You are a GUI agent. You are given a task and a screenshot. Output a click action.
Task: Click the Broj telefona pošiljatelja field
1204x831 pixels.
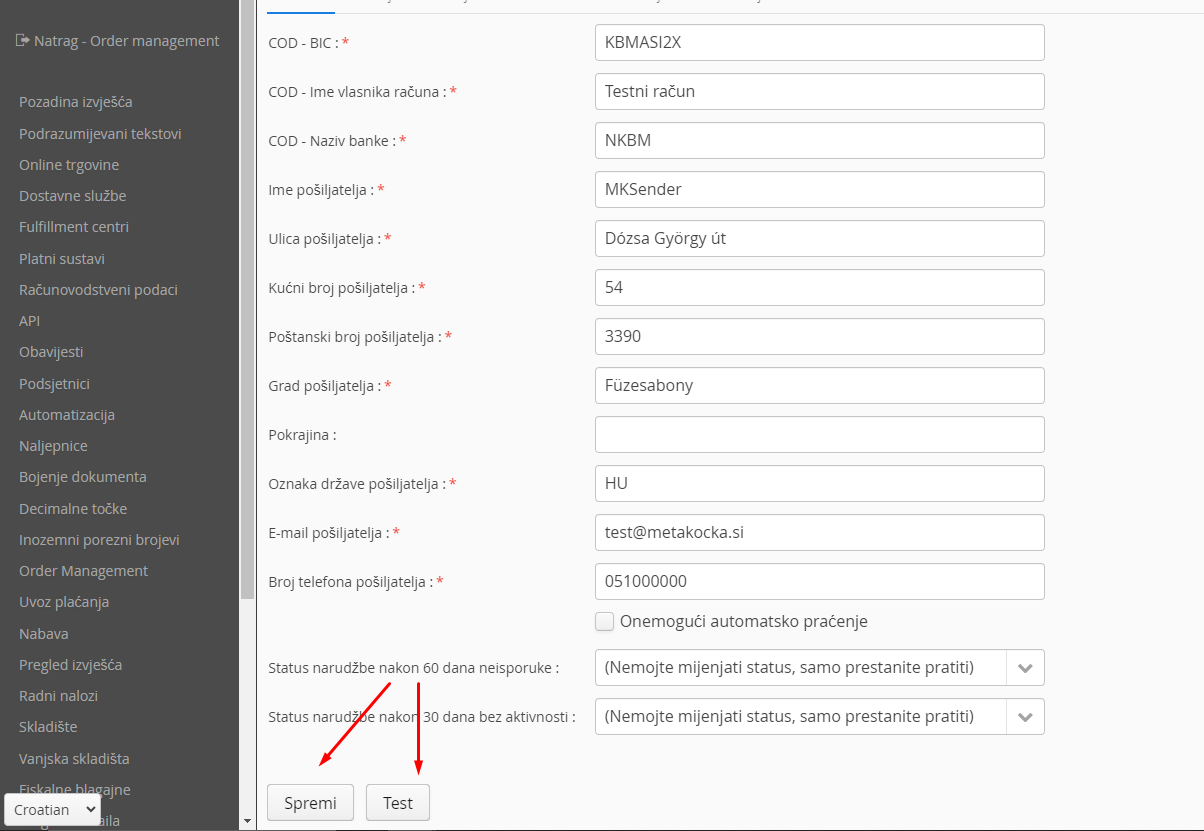point(820,581)
